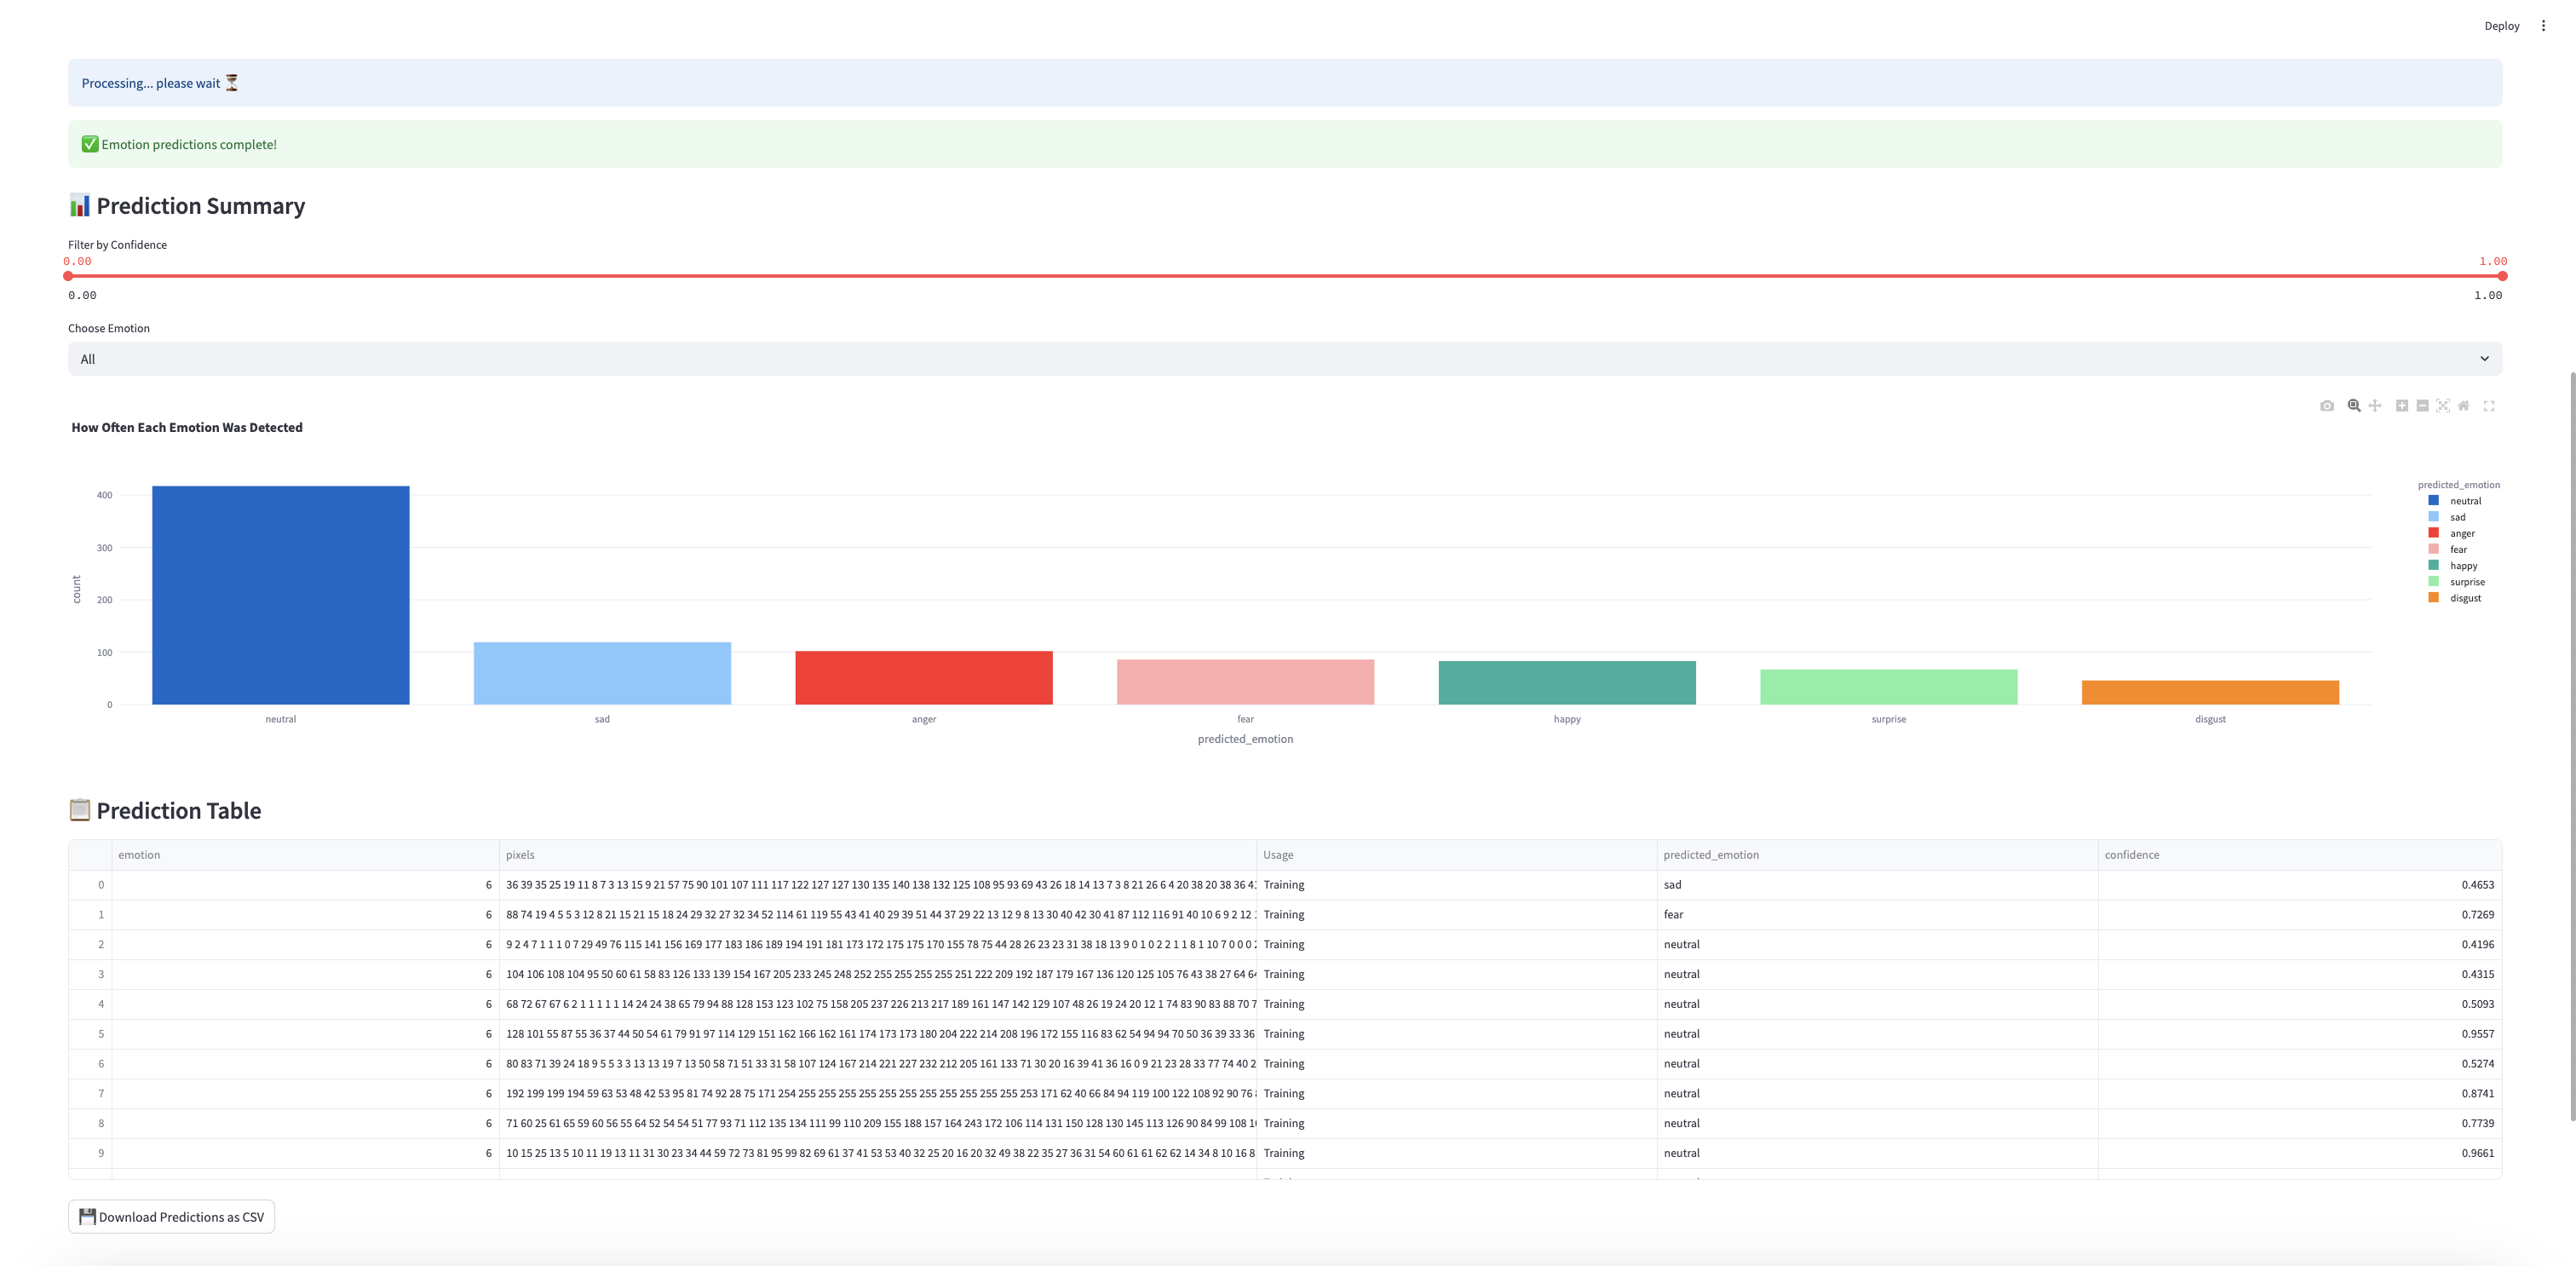Toggle neutral series in chart legend
Viewport: 2576px width, 1266px height.
click(2464, 501)
